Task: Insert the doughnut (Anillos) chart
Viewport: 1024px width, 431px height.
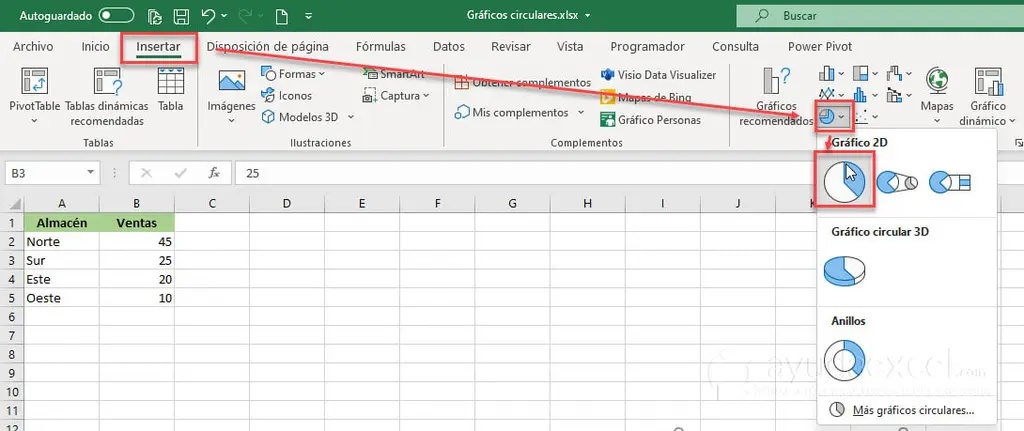Action: pyautogui.click(x=843, y=358)
